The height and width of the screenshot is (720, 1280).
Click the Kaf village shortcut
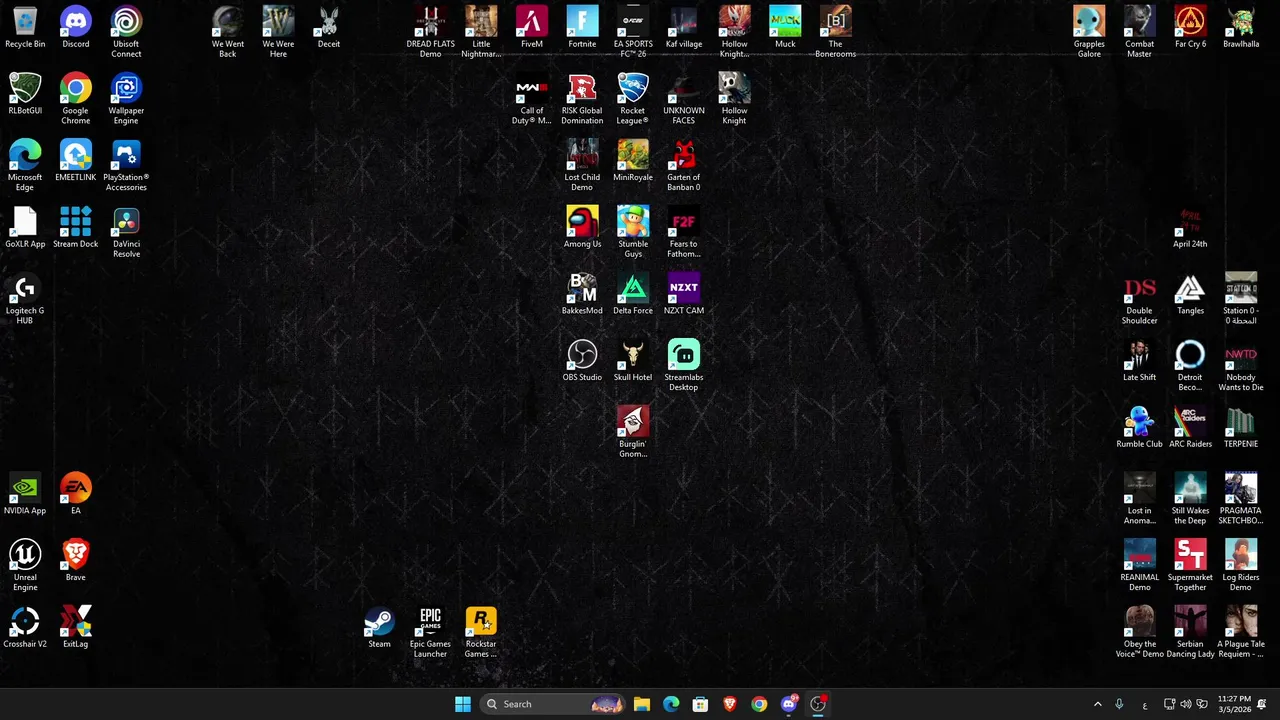click(x=684, y=28)
